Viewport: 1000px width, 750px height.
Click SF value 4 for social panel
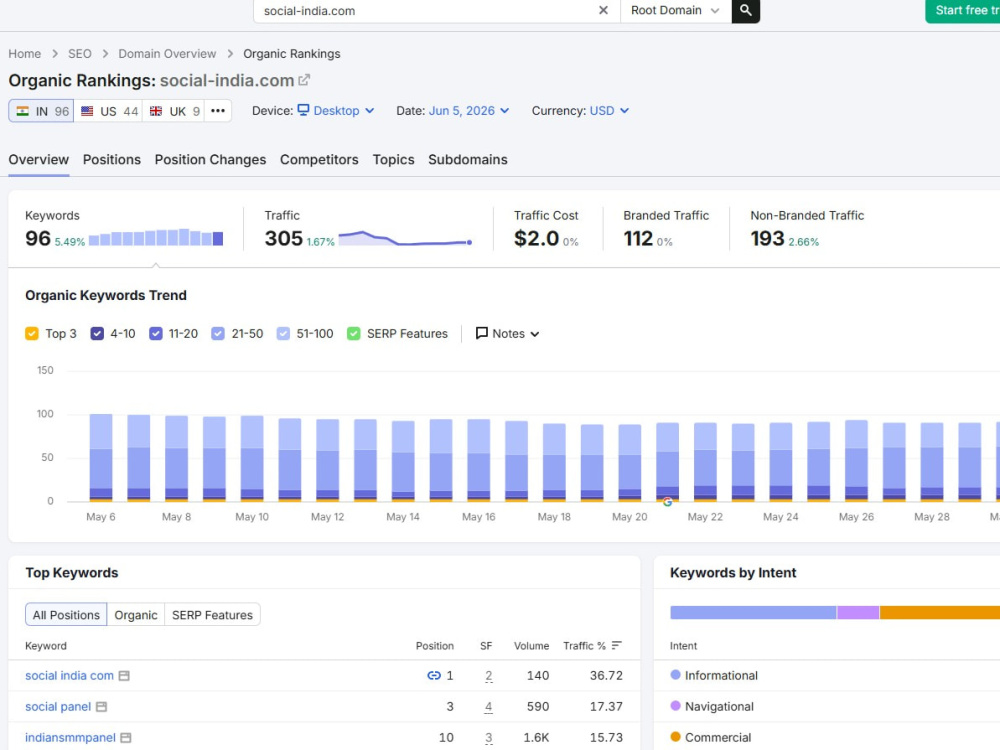489,707
